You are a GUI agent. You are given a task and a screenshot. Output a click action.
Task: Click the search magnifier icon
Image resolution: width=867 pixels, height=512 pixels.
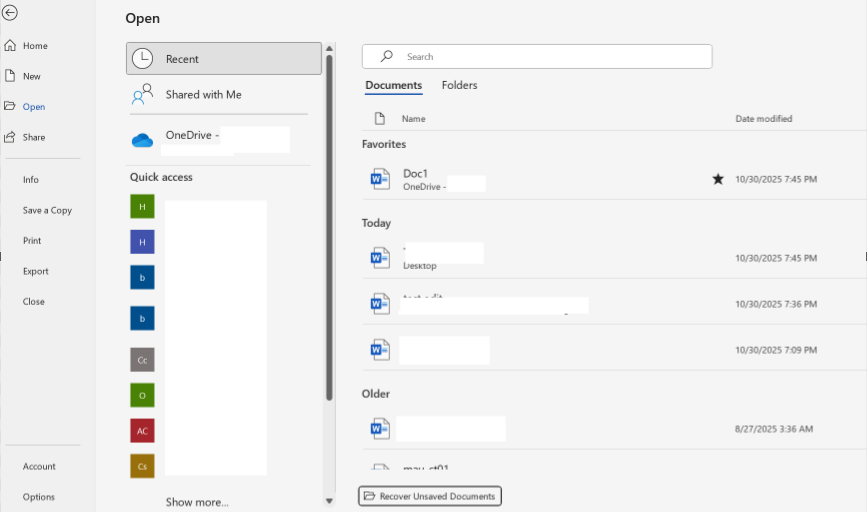[387, 56]
